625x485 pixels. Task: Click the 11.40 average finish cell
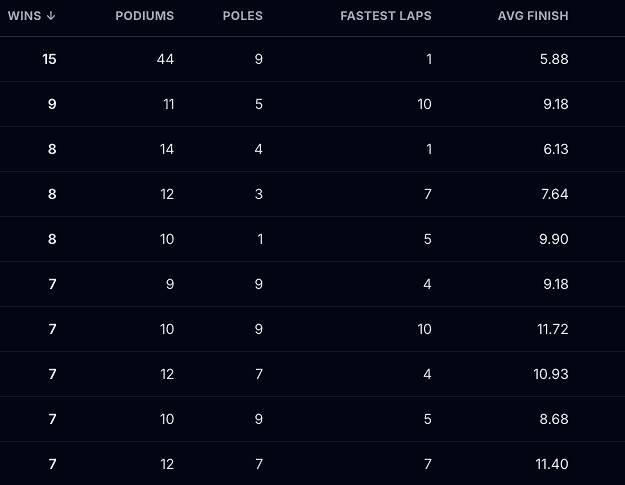552,464
